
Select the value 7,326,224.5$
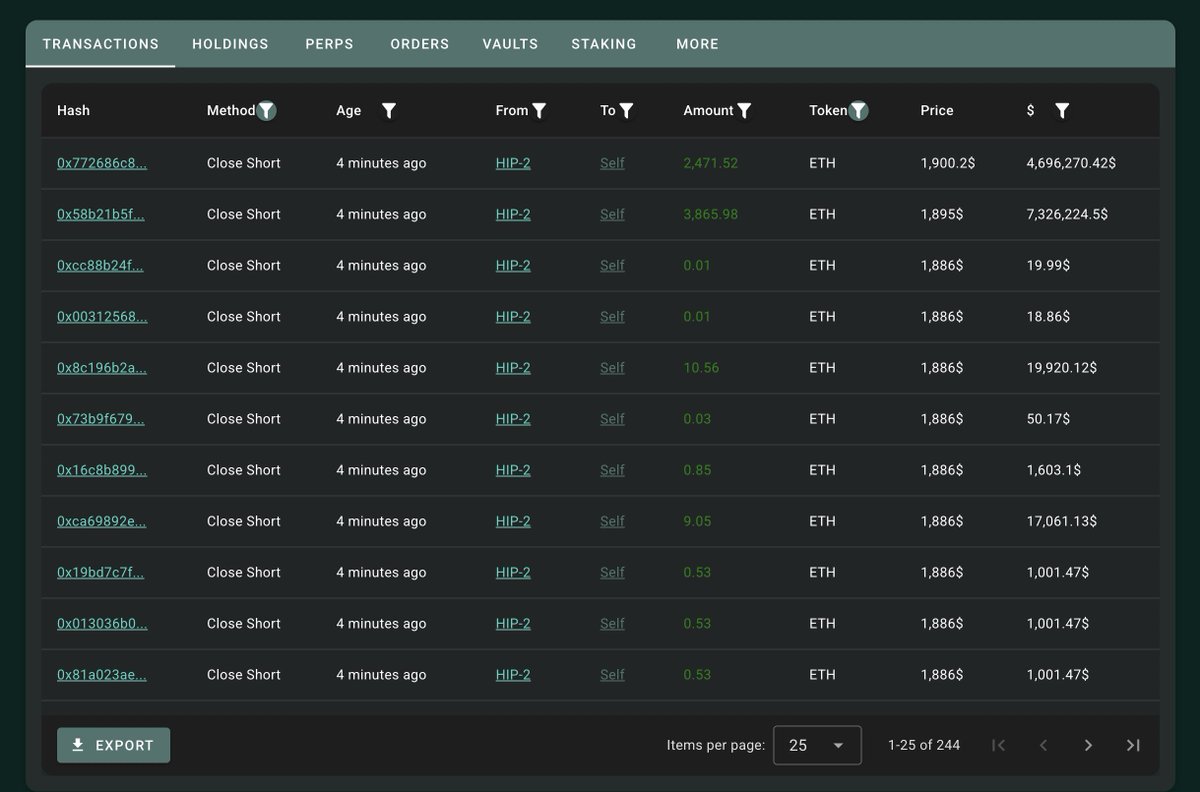click(1067, 214)
